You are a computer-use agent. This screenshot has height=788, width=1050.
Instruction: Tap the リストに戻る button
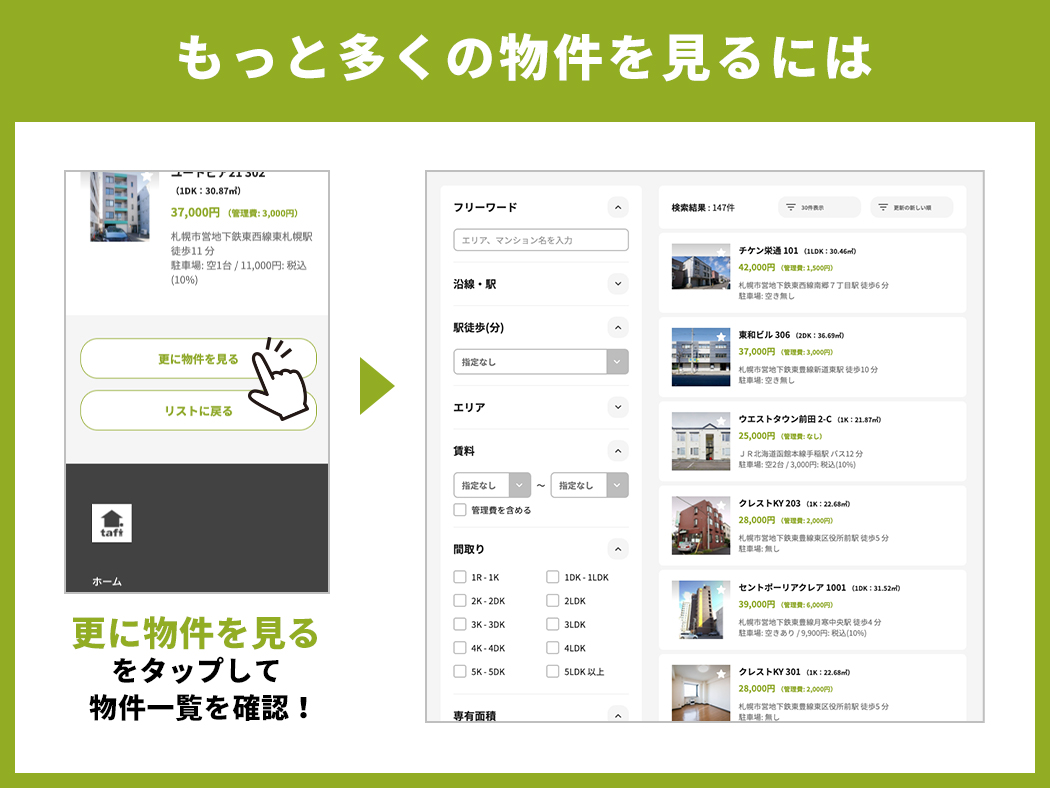[x=198, y=410]
